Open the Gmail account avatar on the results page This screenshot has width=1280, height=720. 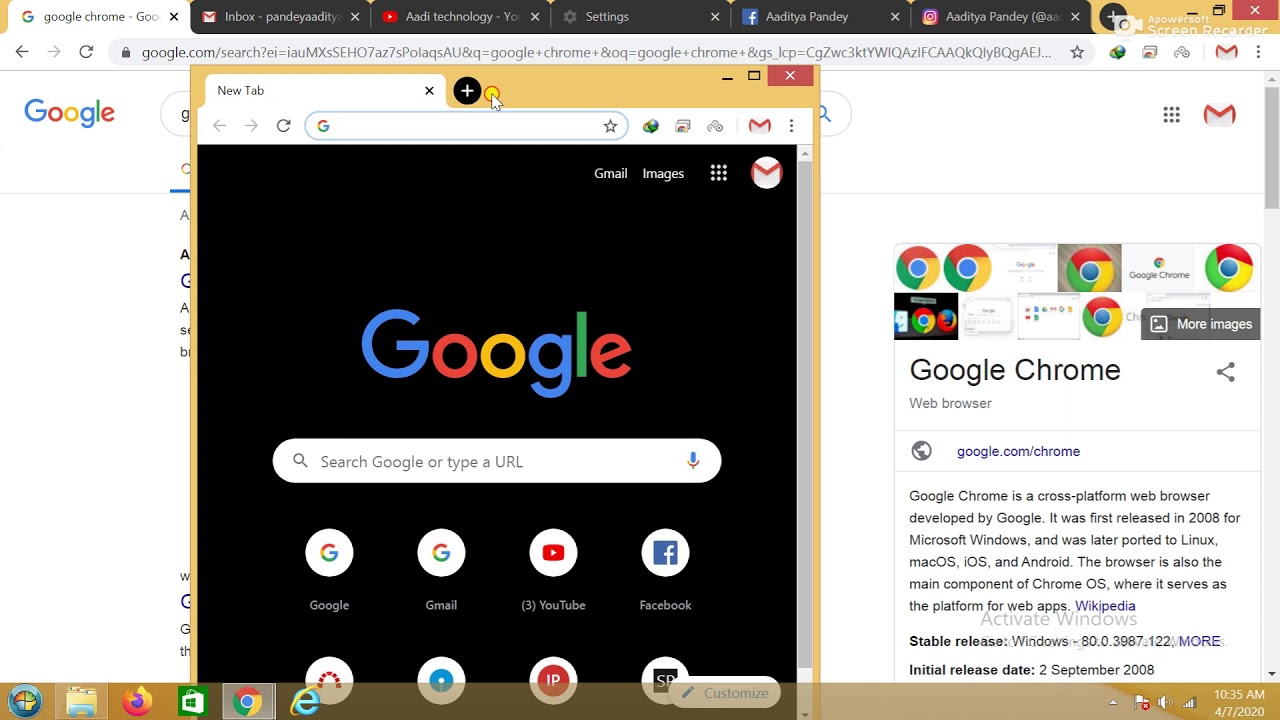[1219, 115]
